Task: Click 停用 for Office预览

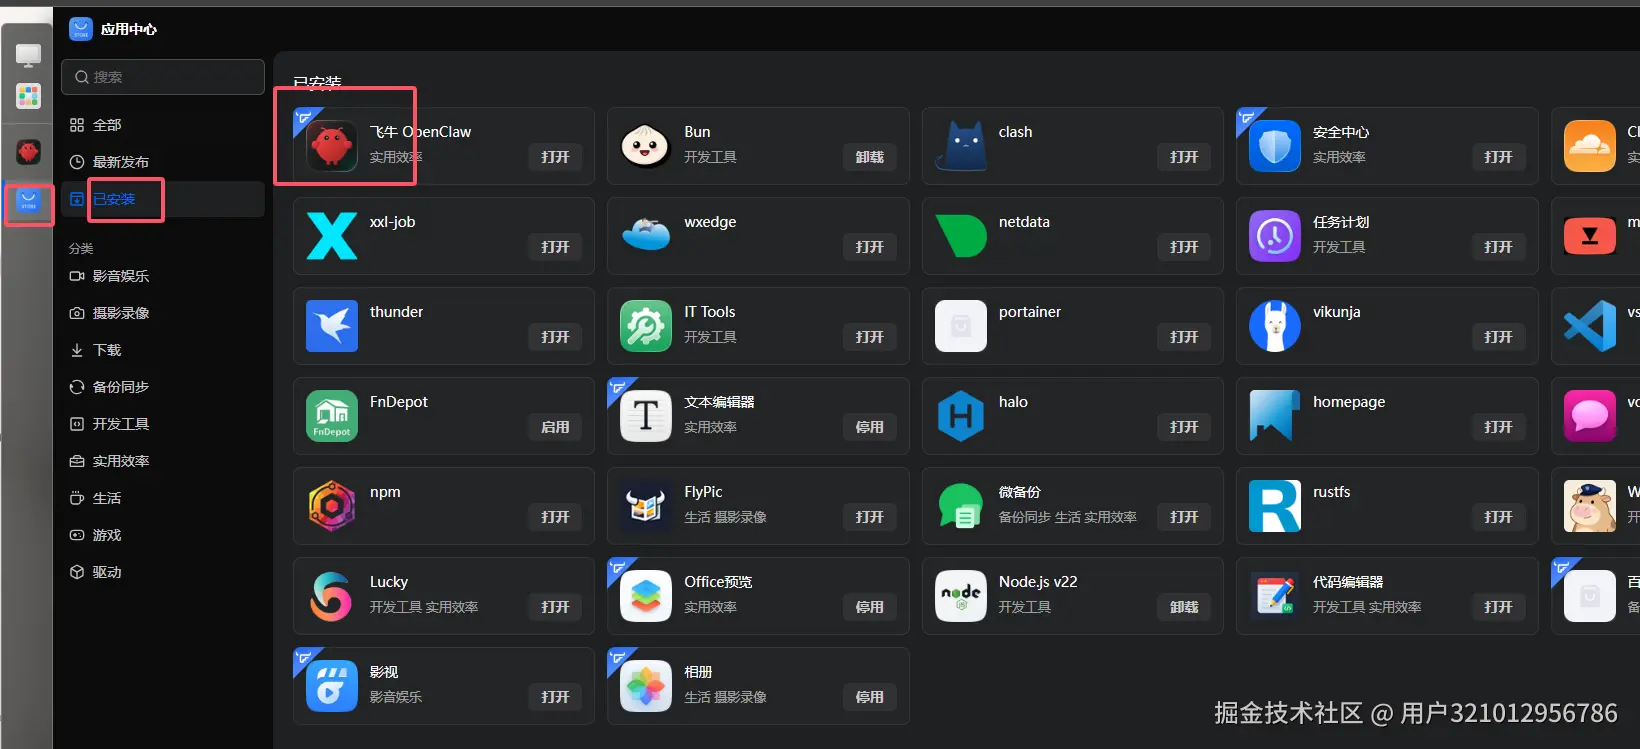Action: (870, 607)
